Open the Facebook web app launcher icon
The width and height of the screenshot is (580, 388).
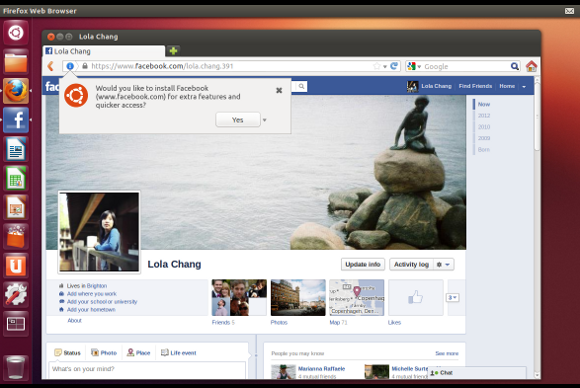click(x=16, y=120)
